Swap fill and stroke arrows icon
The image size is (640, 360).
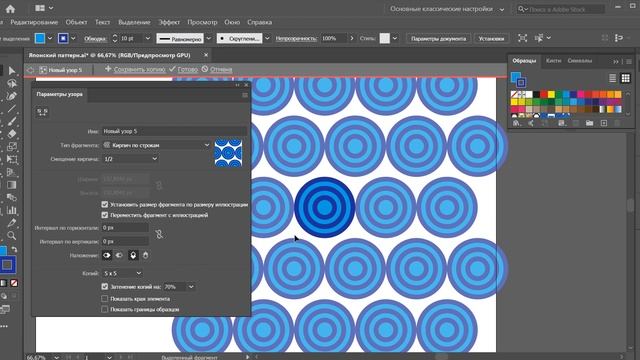click(x=14, y=249)
